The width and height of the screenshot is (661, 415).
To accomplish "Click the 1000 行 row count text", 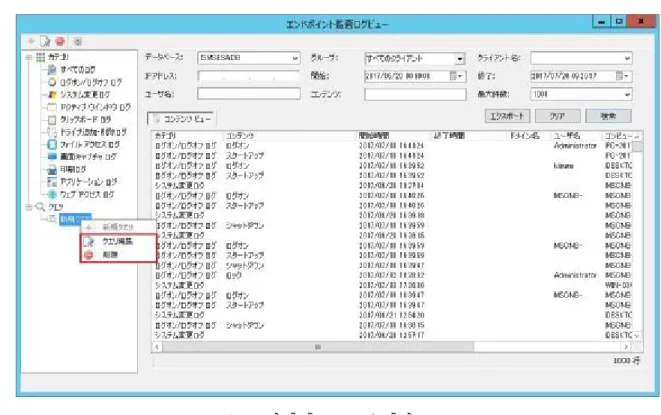I will click(626, 361).
